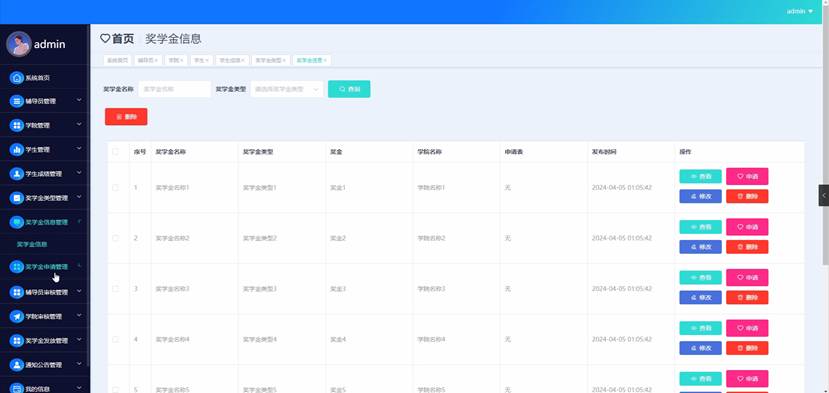Click blue 修改 button for row 2
Image resolution: width=829 pixels, height=393 pixels.
click(701, 247)
